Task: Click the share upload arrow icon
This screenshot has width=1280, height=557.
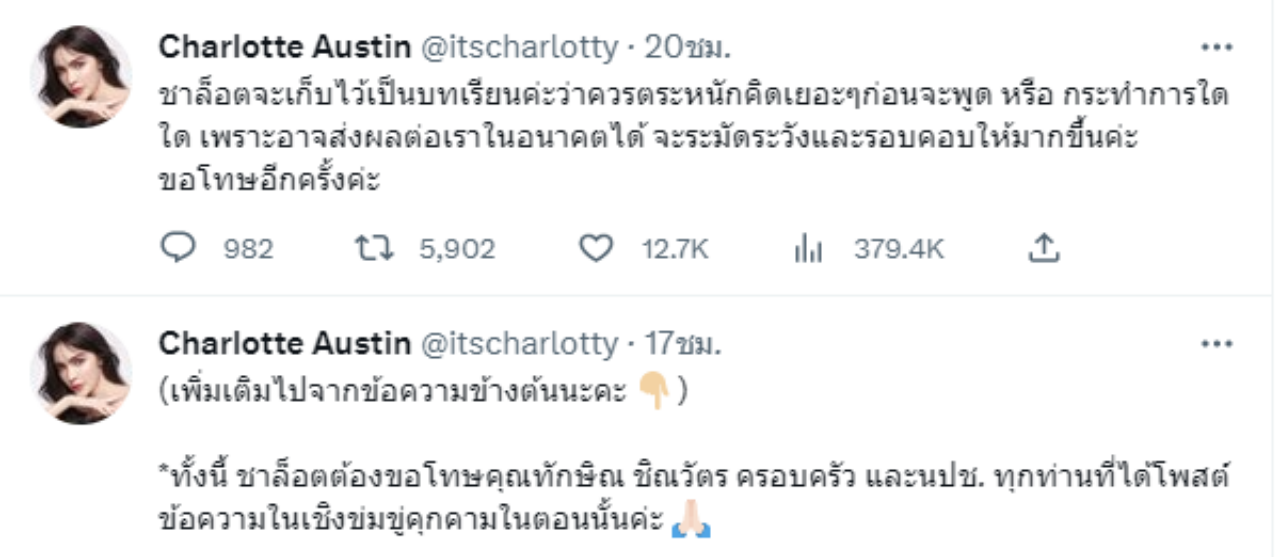Action: pos(1043,247)
